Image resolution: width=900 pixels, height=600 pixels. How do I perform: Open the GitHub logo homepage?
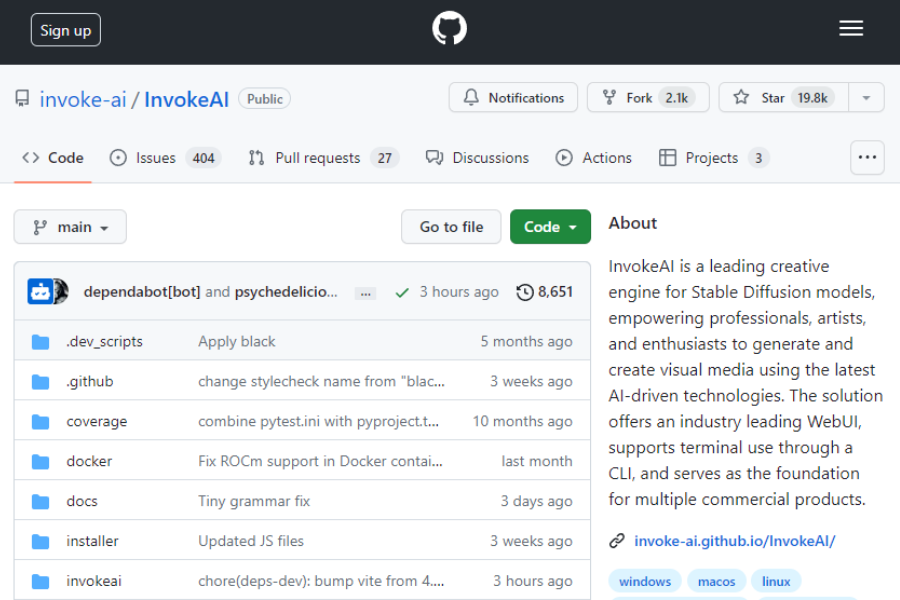pos(449,28)
